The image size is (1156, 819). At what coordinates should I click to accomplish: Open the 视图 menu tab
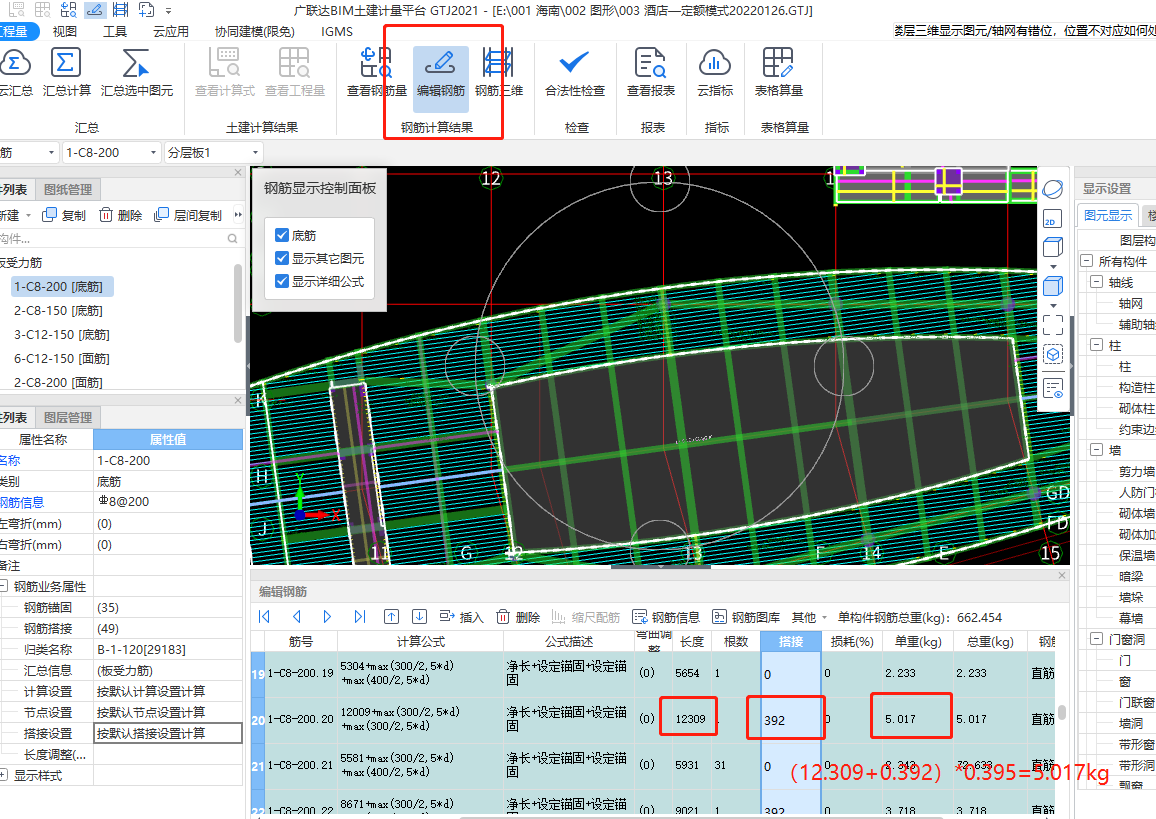tap(65, 31)
